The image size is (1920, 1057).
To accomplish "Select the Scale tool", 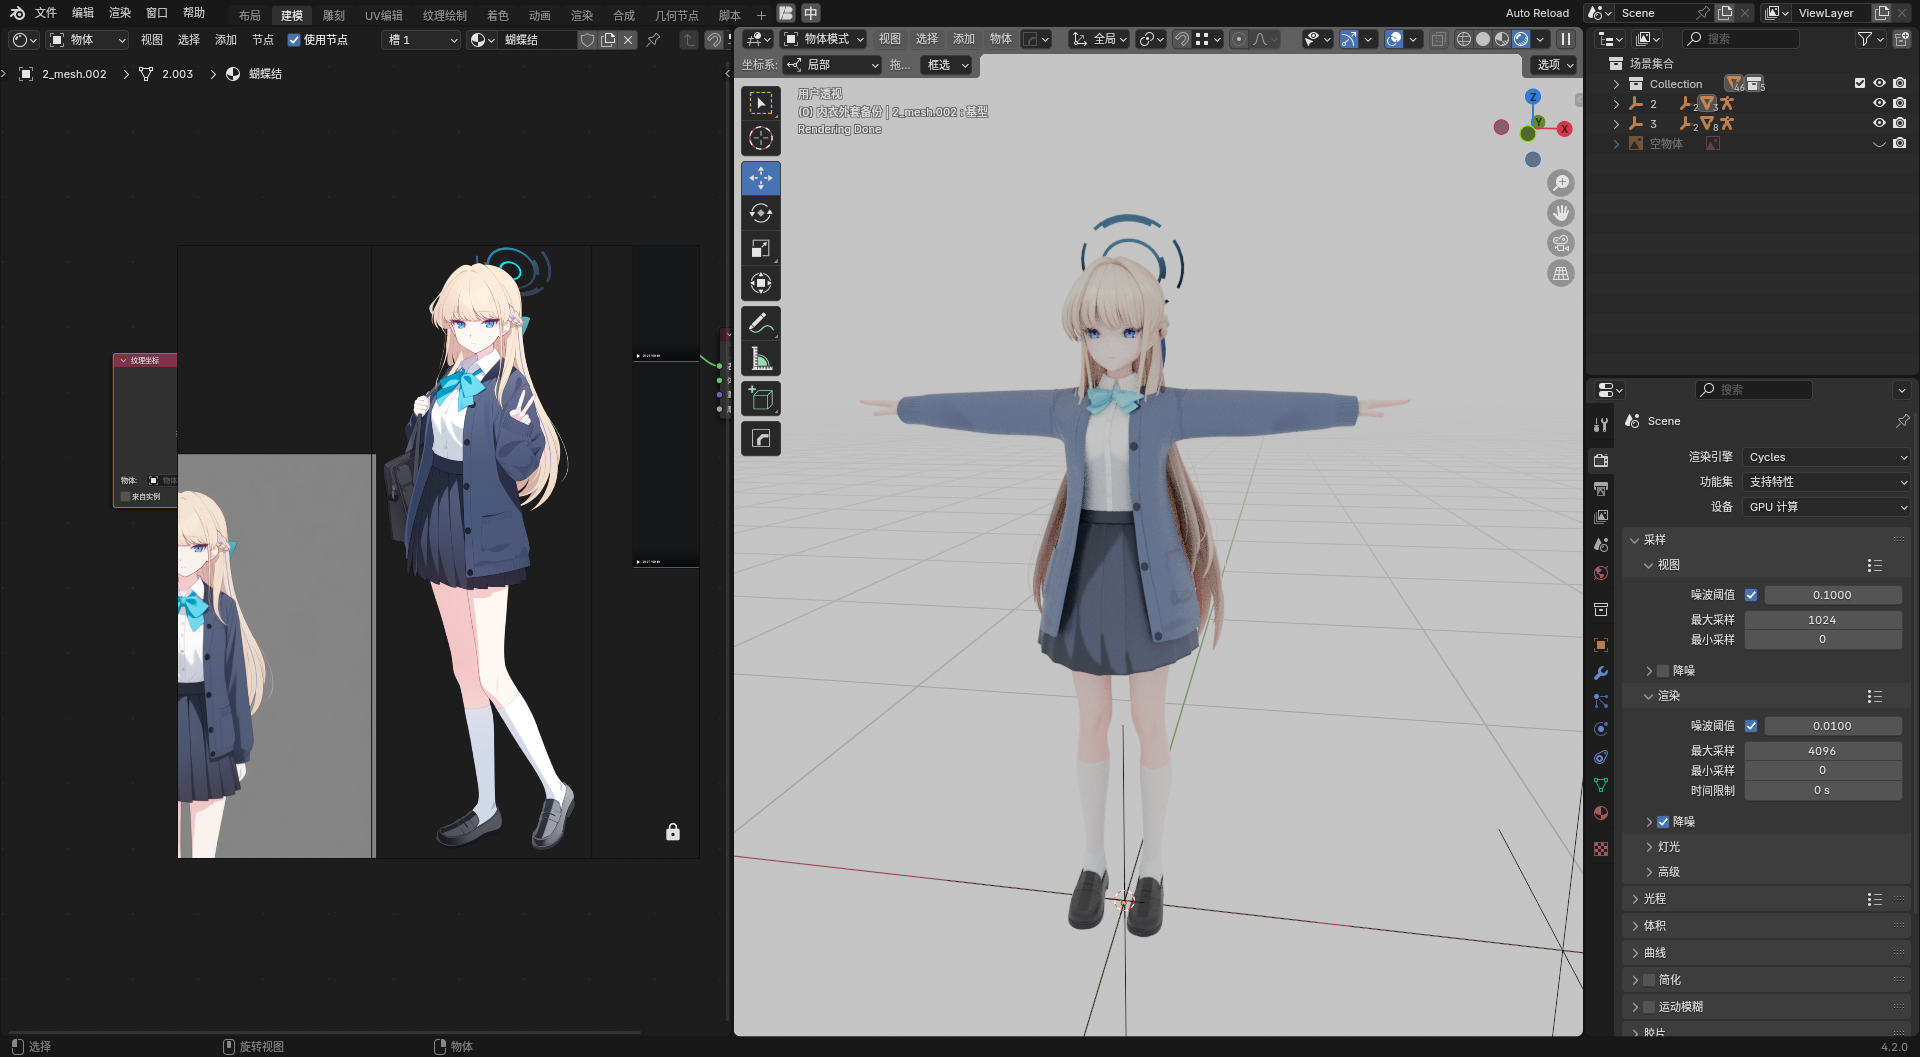I will click(x=760, y=248).
